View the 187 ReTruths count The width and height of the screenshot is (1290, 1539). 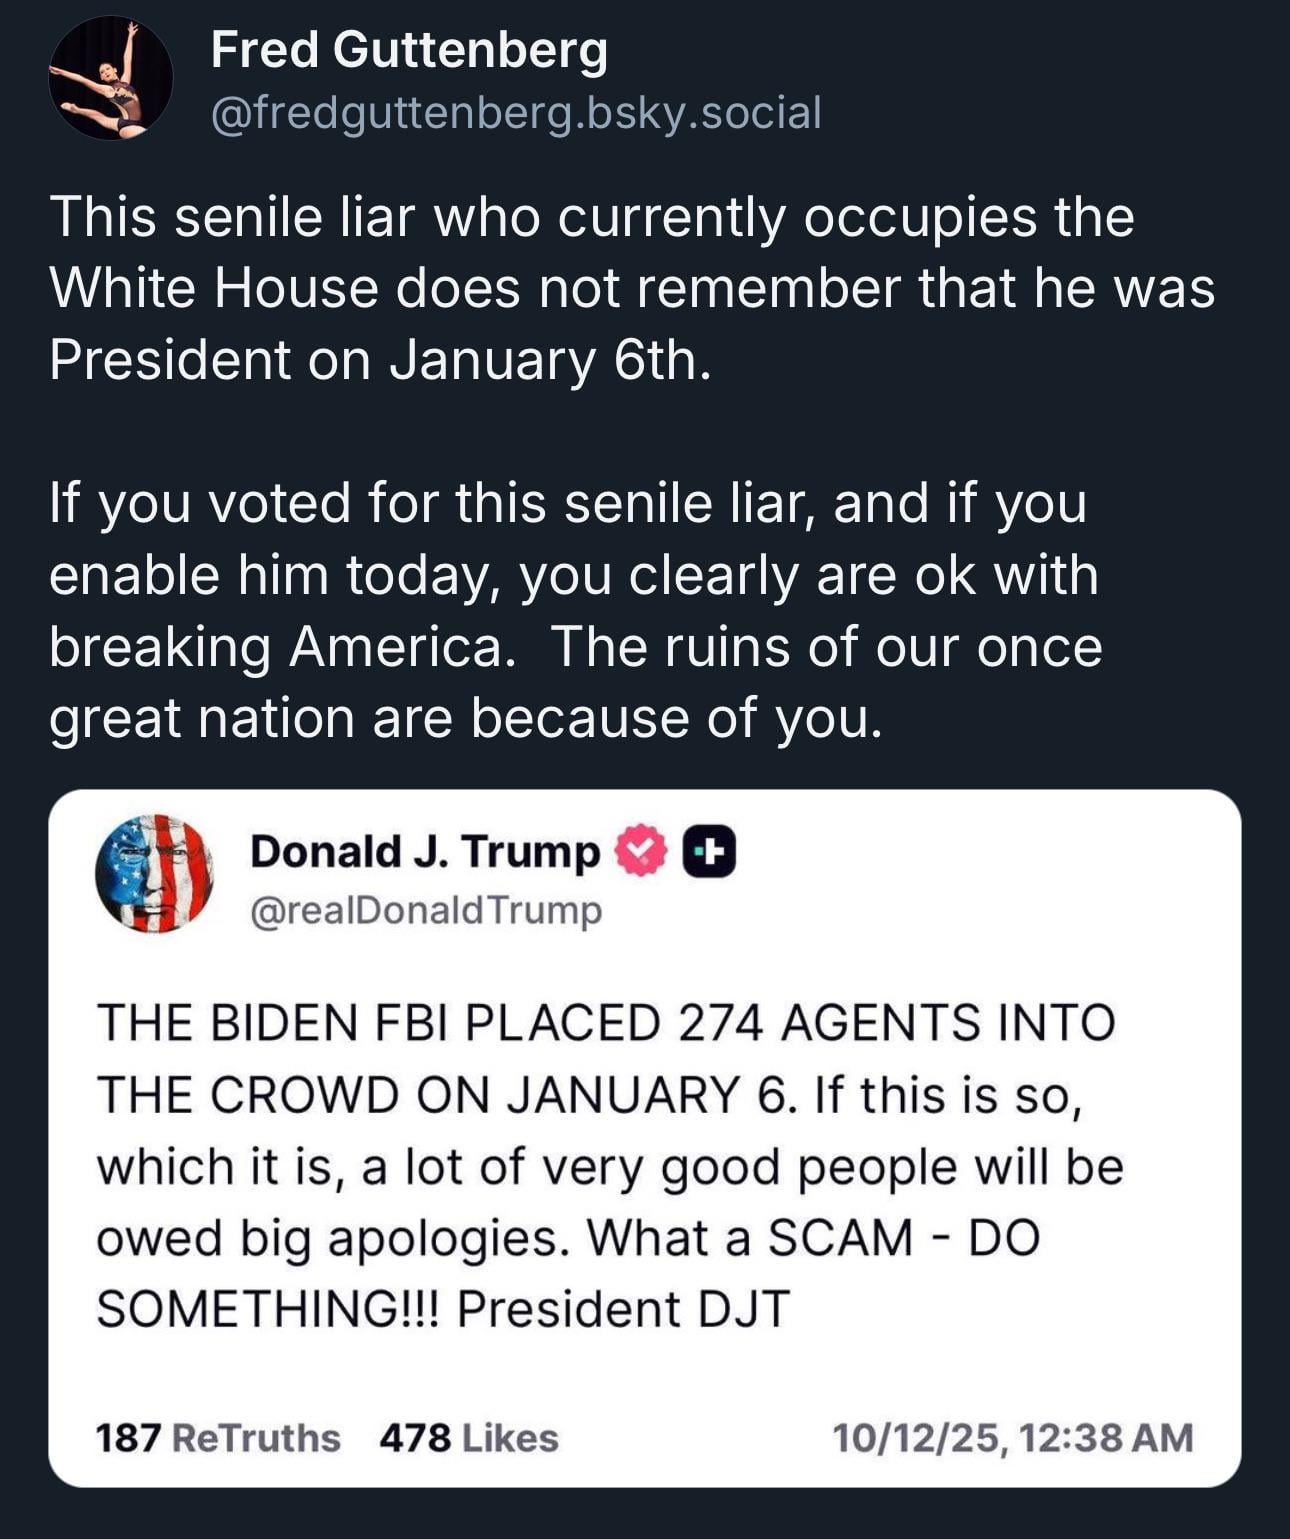tap(217, 1438)
